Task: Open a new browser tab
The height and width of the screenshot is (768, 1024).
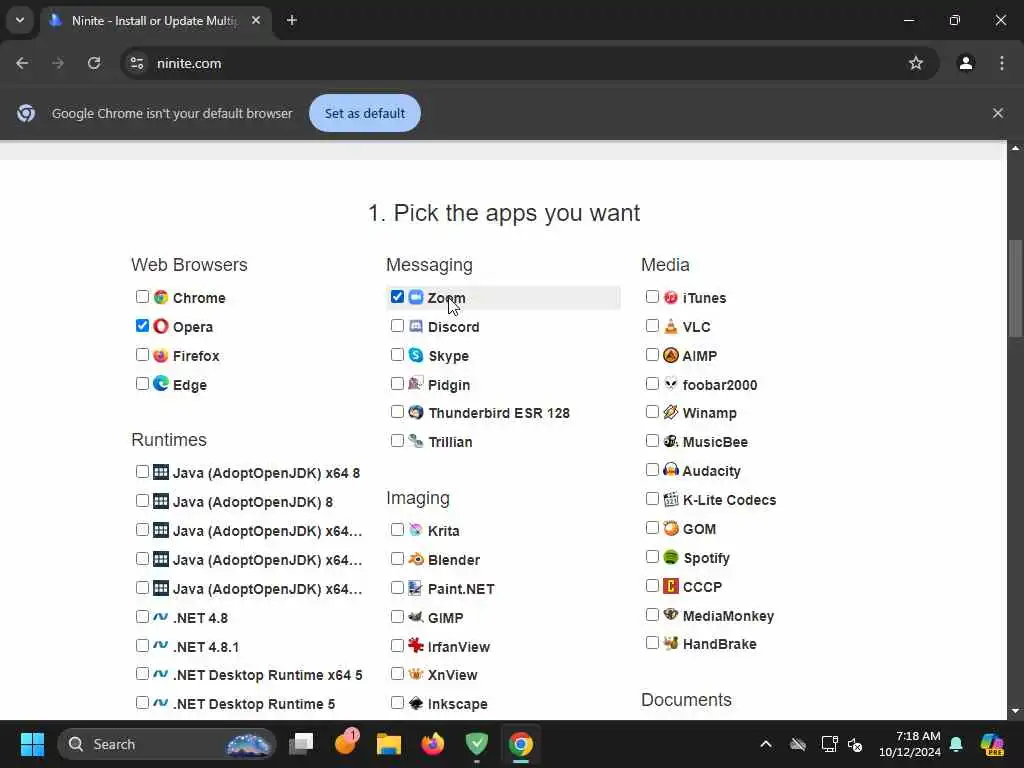Action: 292,20
